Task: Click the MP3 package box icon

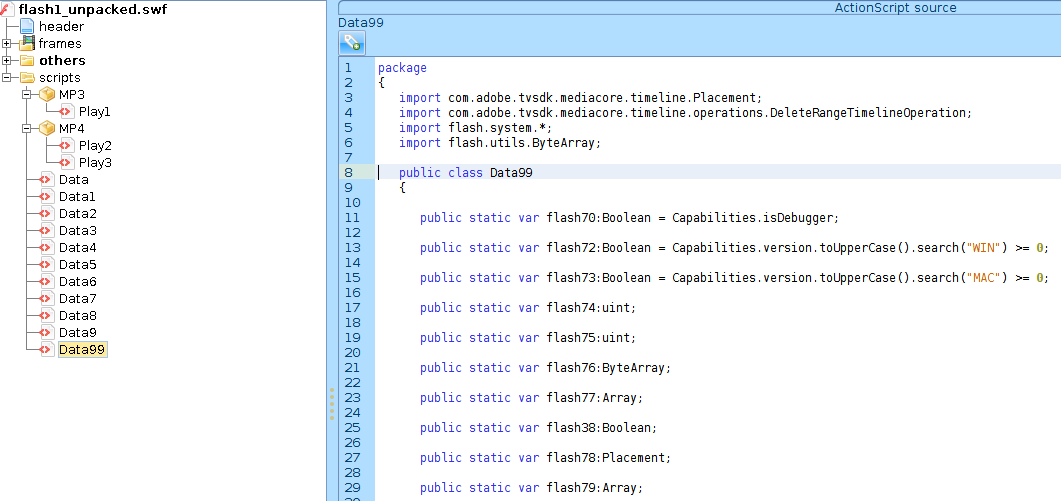Action: (46, 94)
